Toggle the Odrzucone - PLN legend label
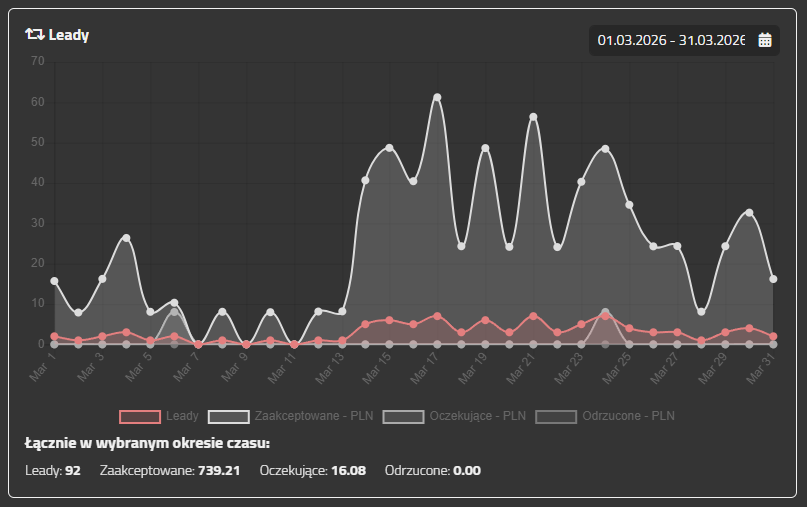Screen dimensions: 807x507 (x=629, y=415)
